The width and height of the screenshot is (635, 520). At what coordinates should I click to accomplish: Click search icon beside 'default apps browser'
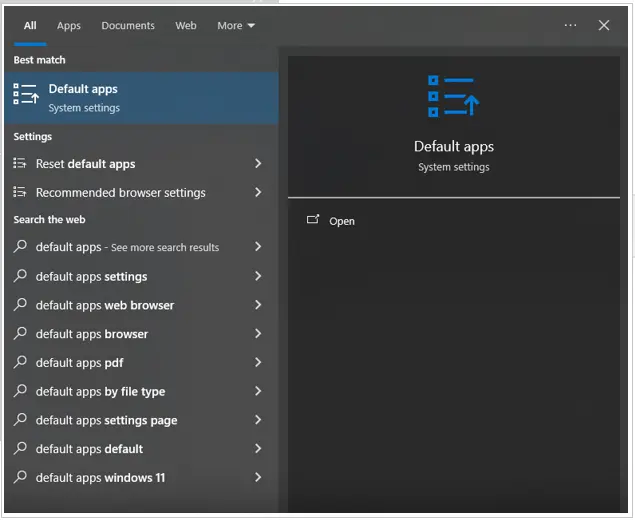click(20, 333)
